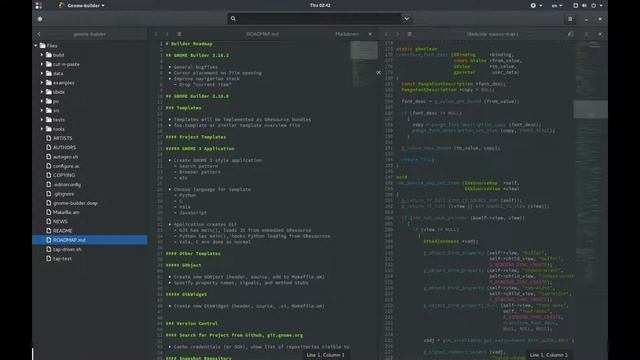Select the src folder icon

[x=49, y=110]
